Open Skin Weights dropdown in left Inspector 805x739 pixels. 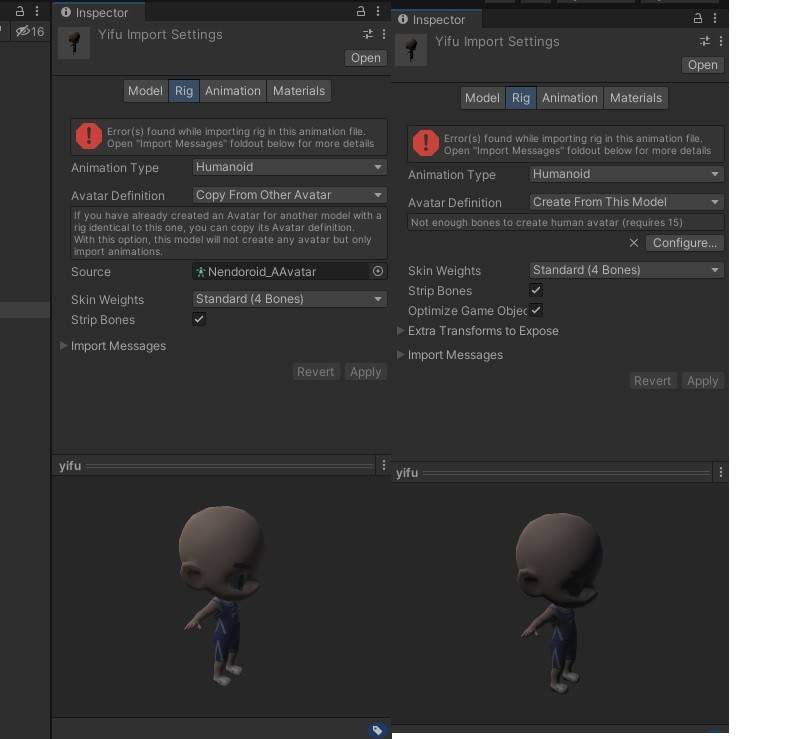290,299
